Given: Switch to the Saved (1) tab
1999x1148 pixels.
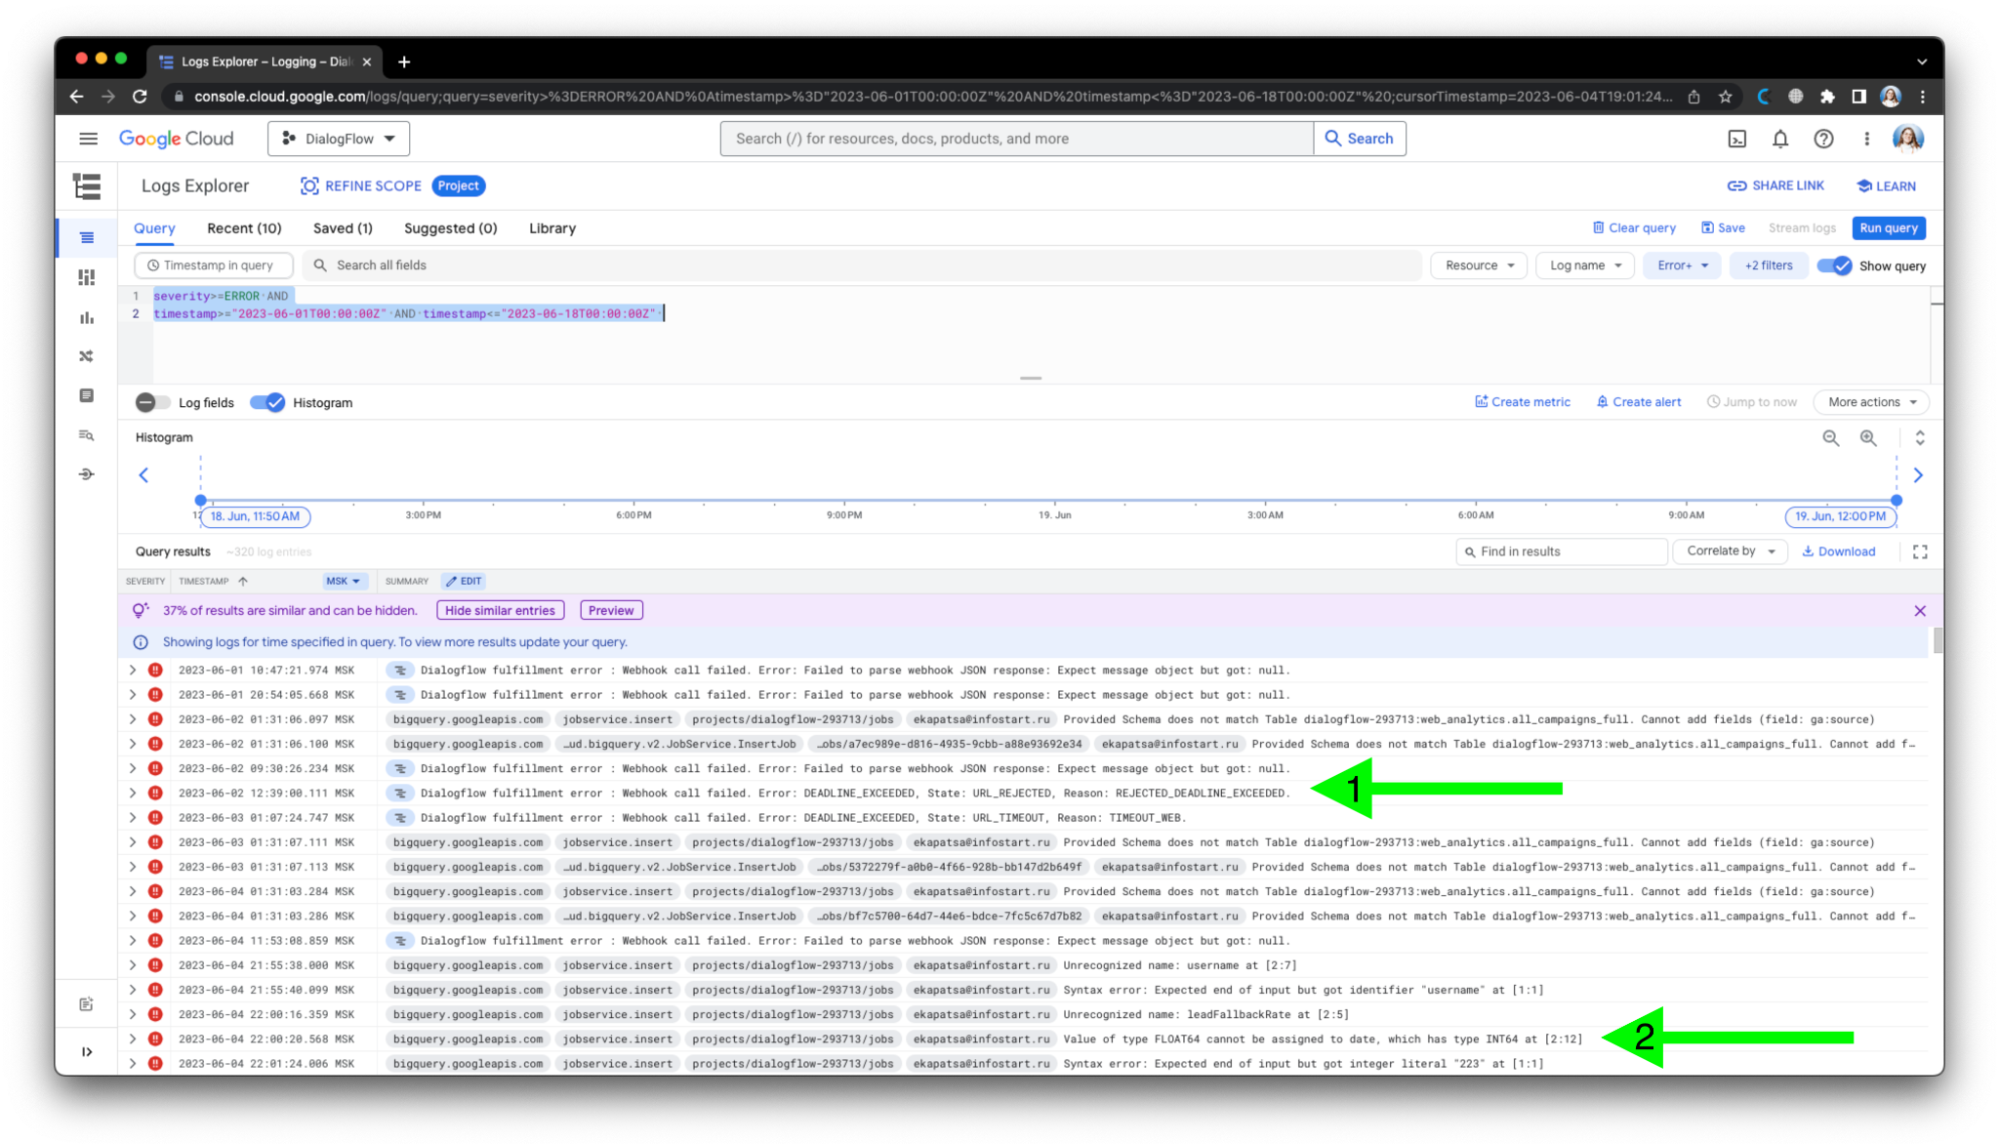Looking at the screenshot, I should 342,229.
